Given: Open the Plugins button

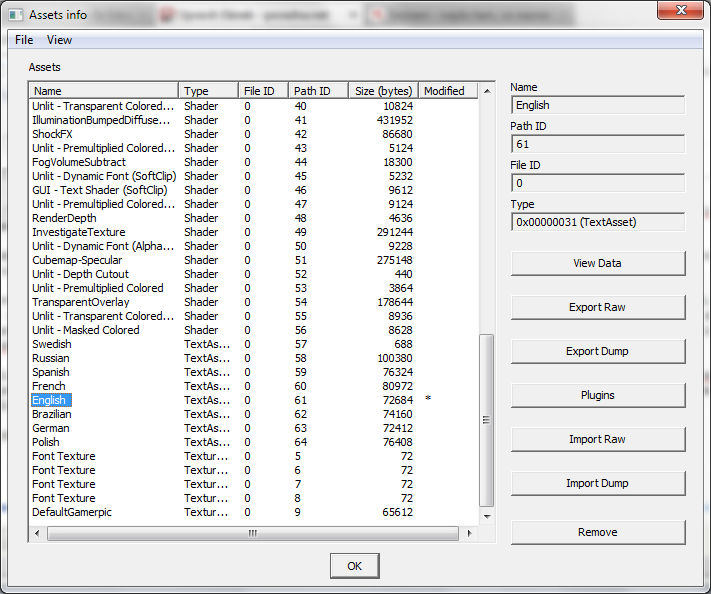Looking at the screenshot, I should click(597, 395).
